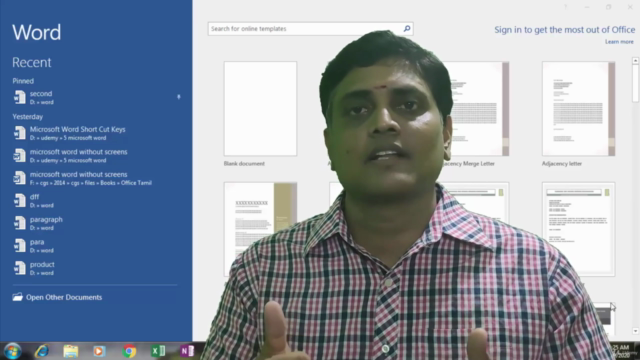This screenshot has height=360, width=640.
Task: Open 'microsoft word without screens' in Office Tamil folder
Action: point(95,178)
